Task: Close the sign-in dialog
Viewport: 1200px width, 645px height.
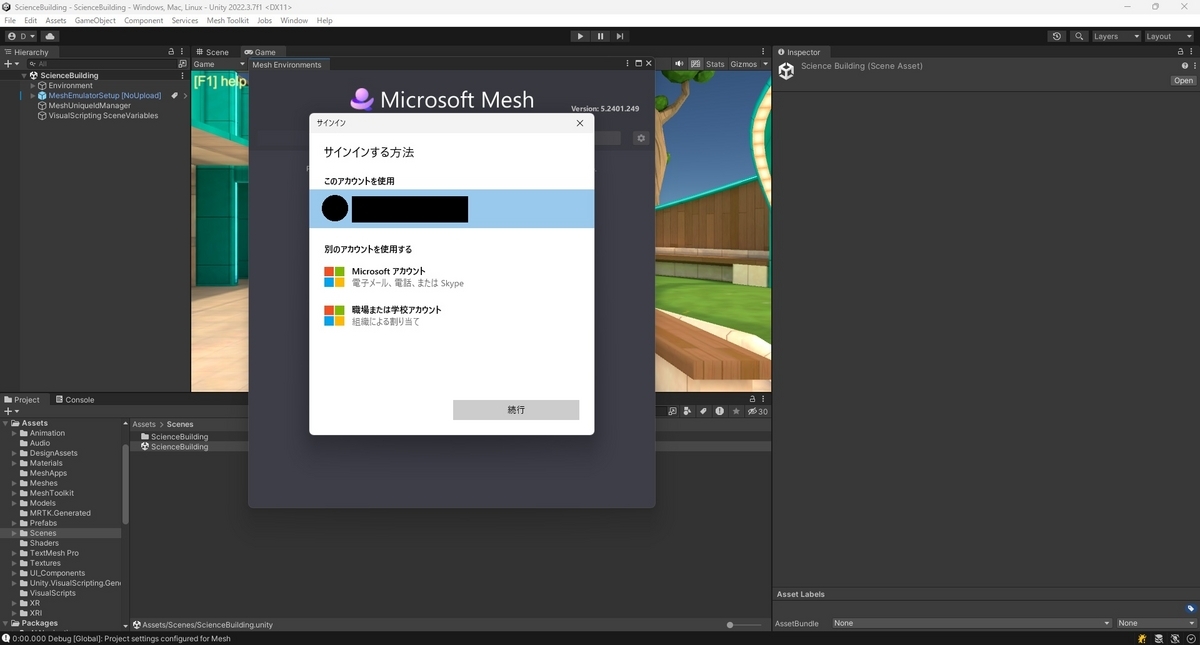Action: coord(580,122)
